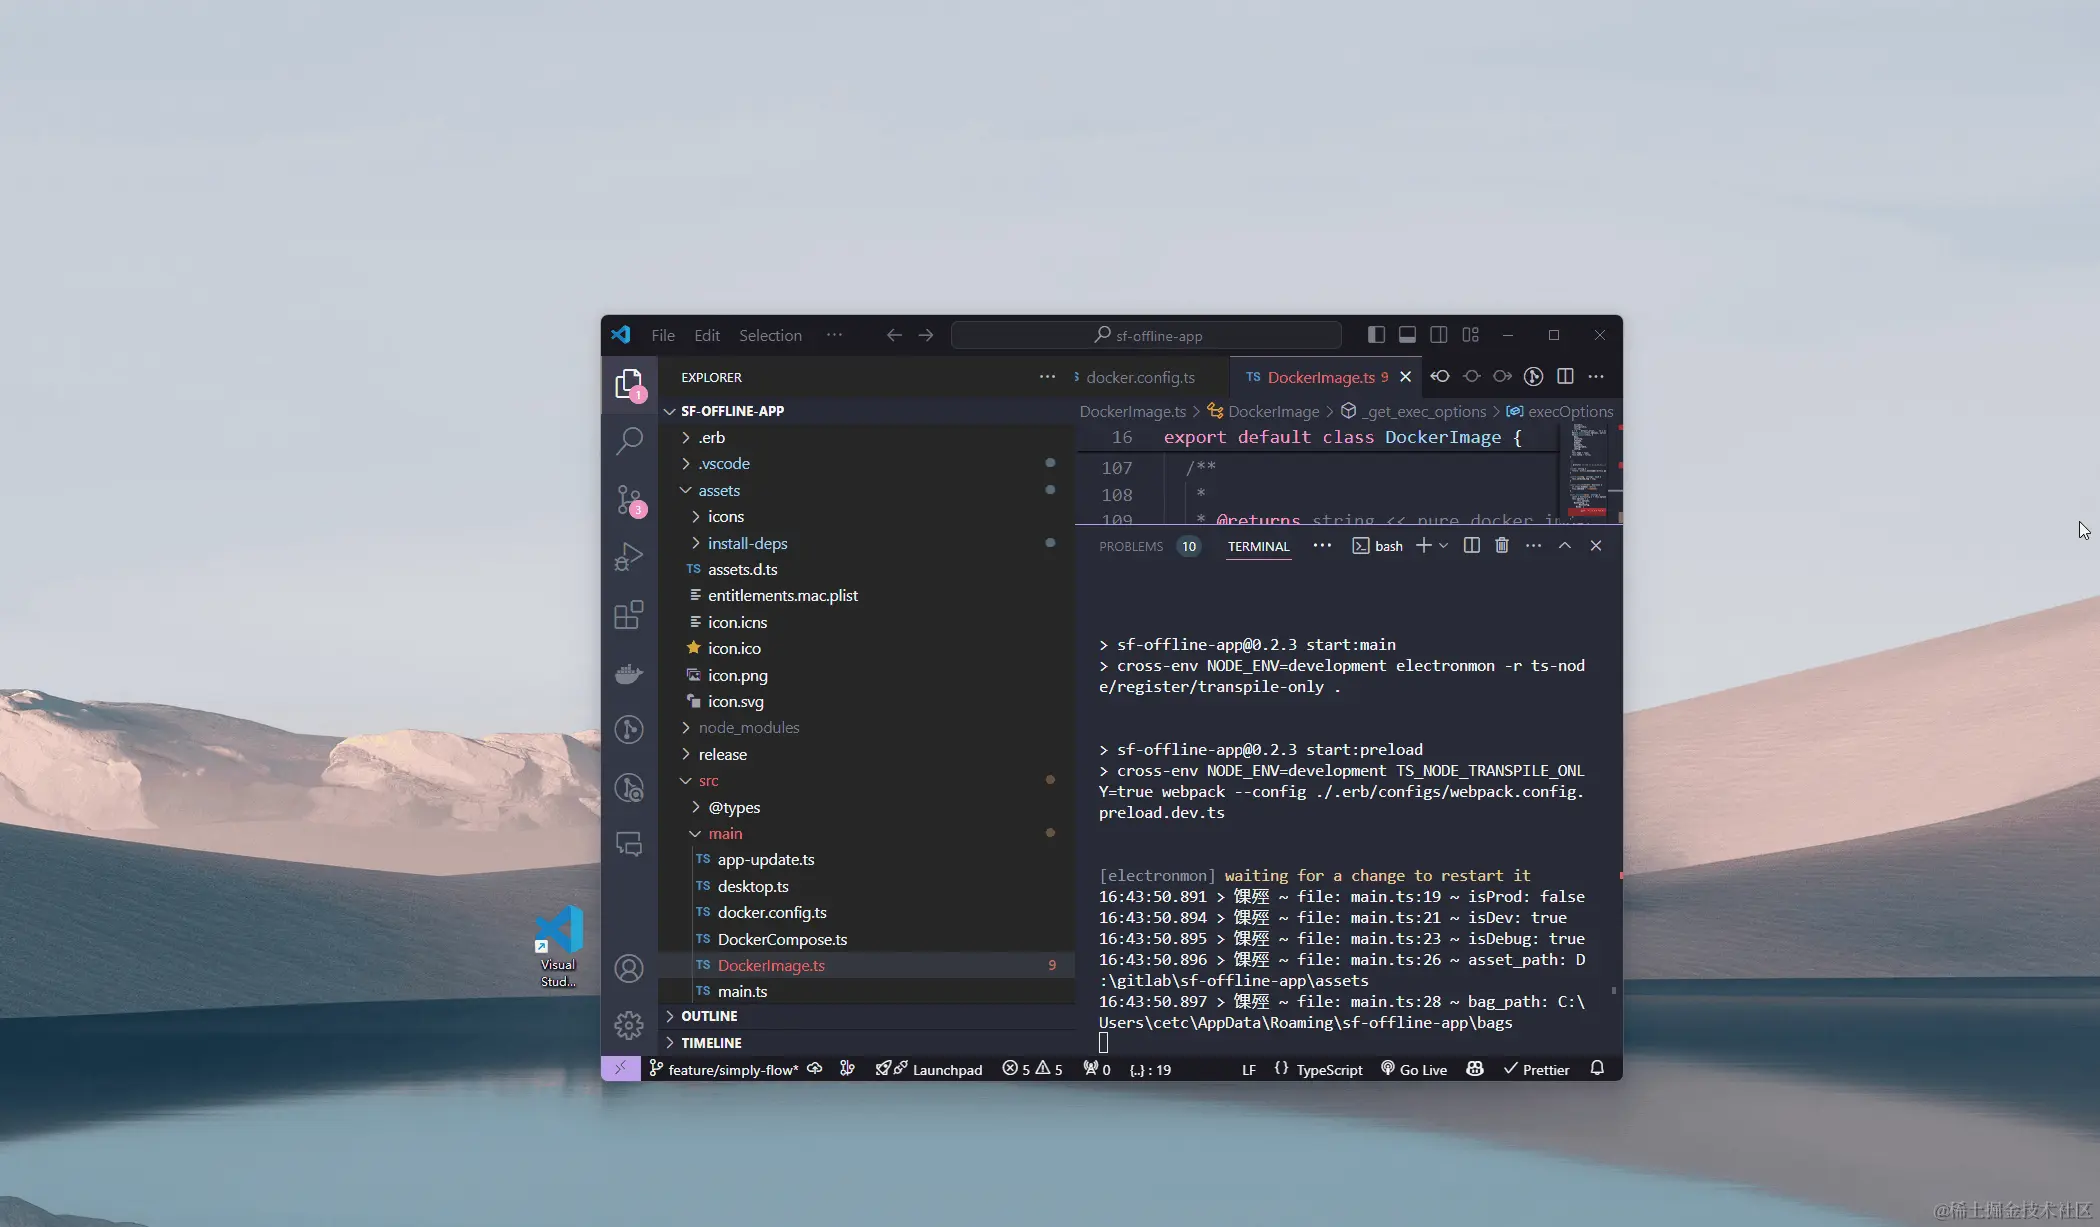Click the _get_exec_options breadcrumb
This screenshot has width=2100, height=1227.
1413,411
